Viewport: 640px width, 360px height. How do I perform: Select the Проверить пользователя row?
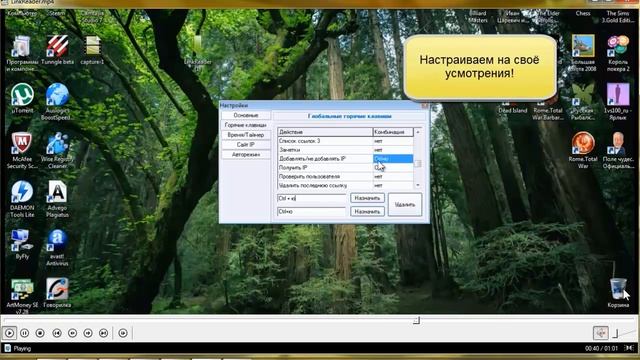click(x=345, y=177)
